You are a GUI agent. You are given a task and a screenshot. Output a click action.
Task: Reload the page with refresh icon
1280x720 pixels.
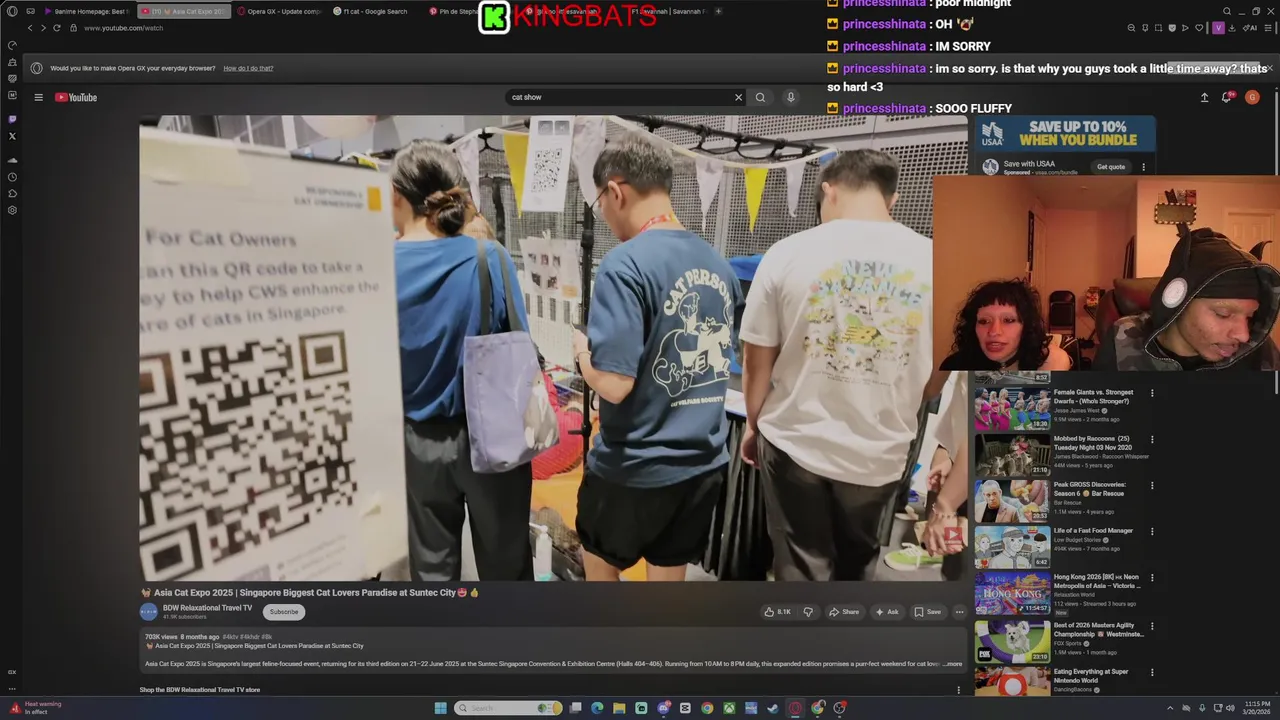tap(56, 28)
